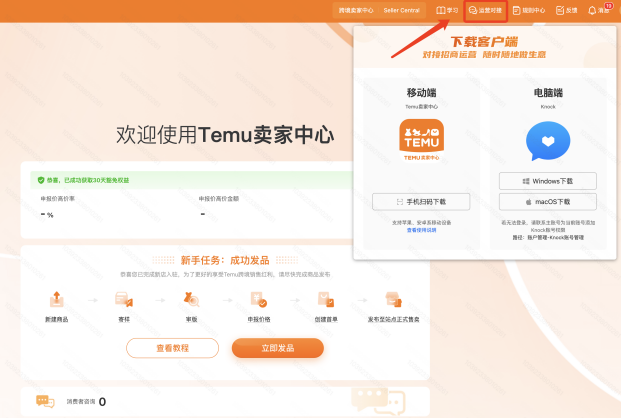
Task: Open the 学习 (learning) book icon
Action: [441, 10]
